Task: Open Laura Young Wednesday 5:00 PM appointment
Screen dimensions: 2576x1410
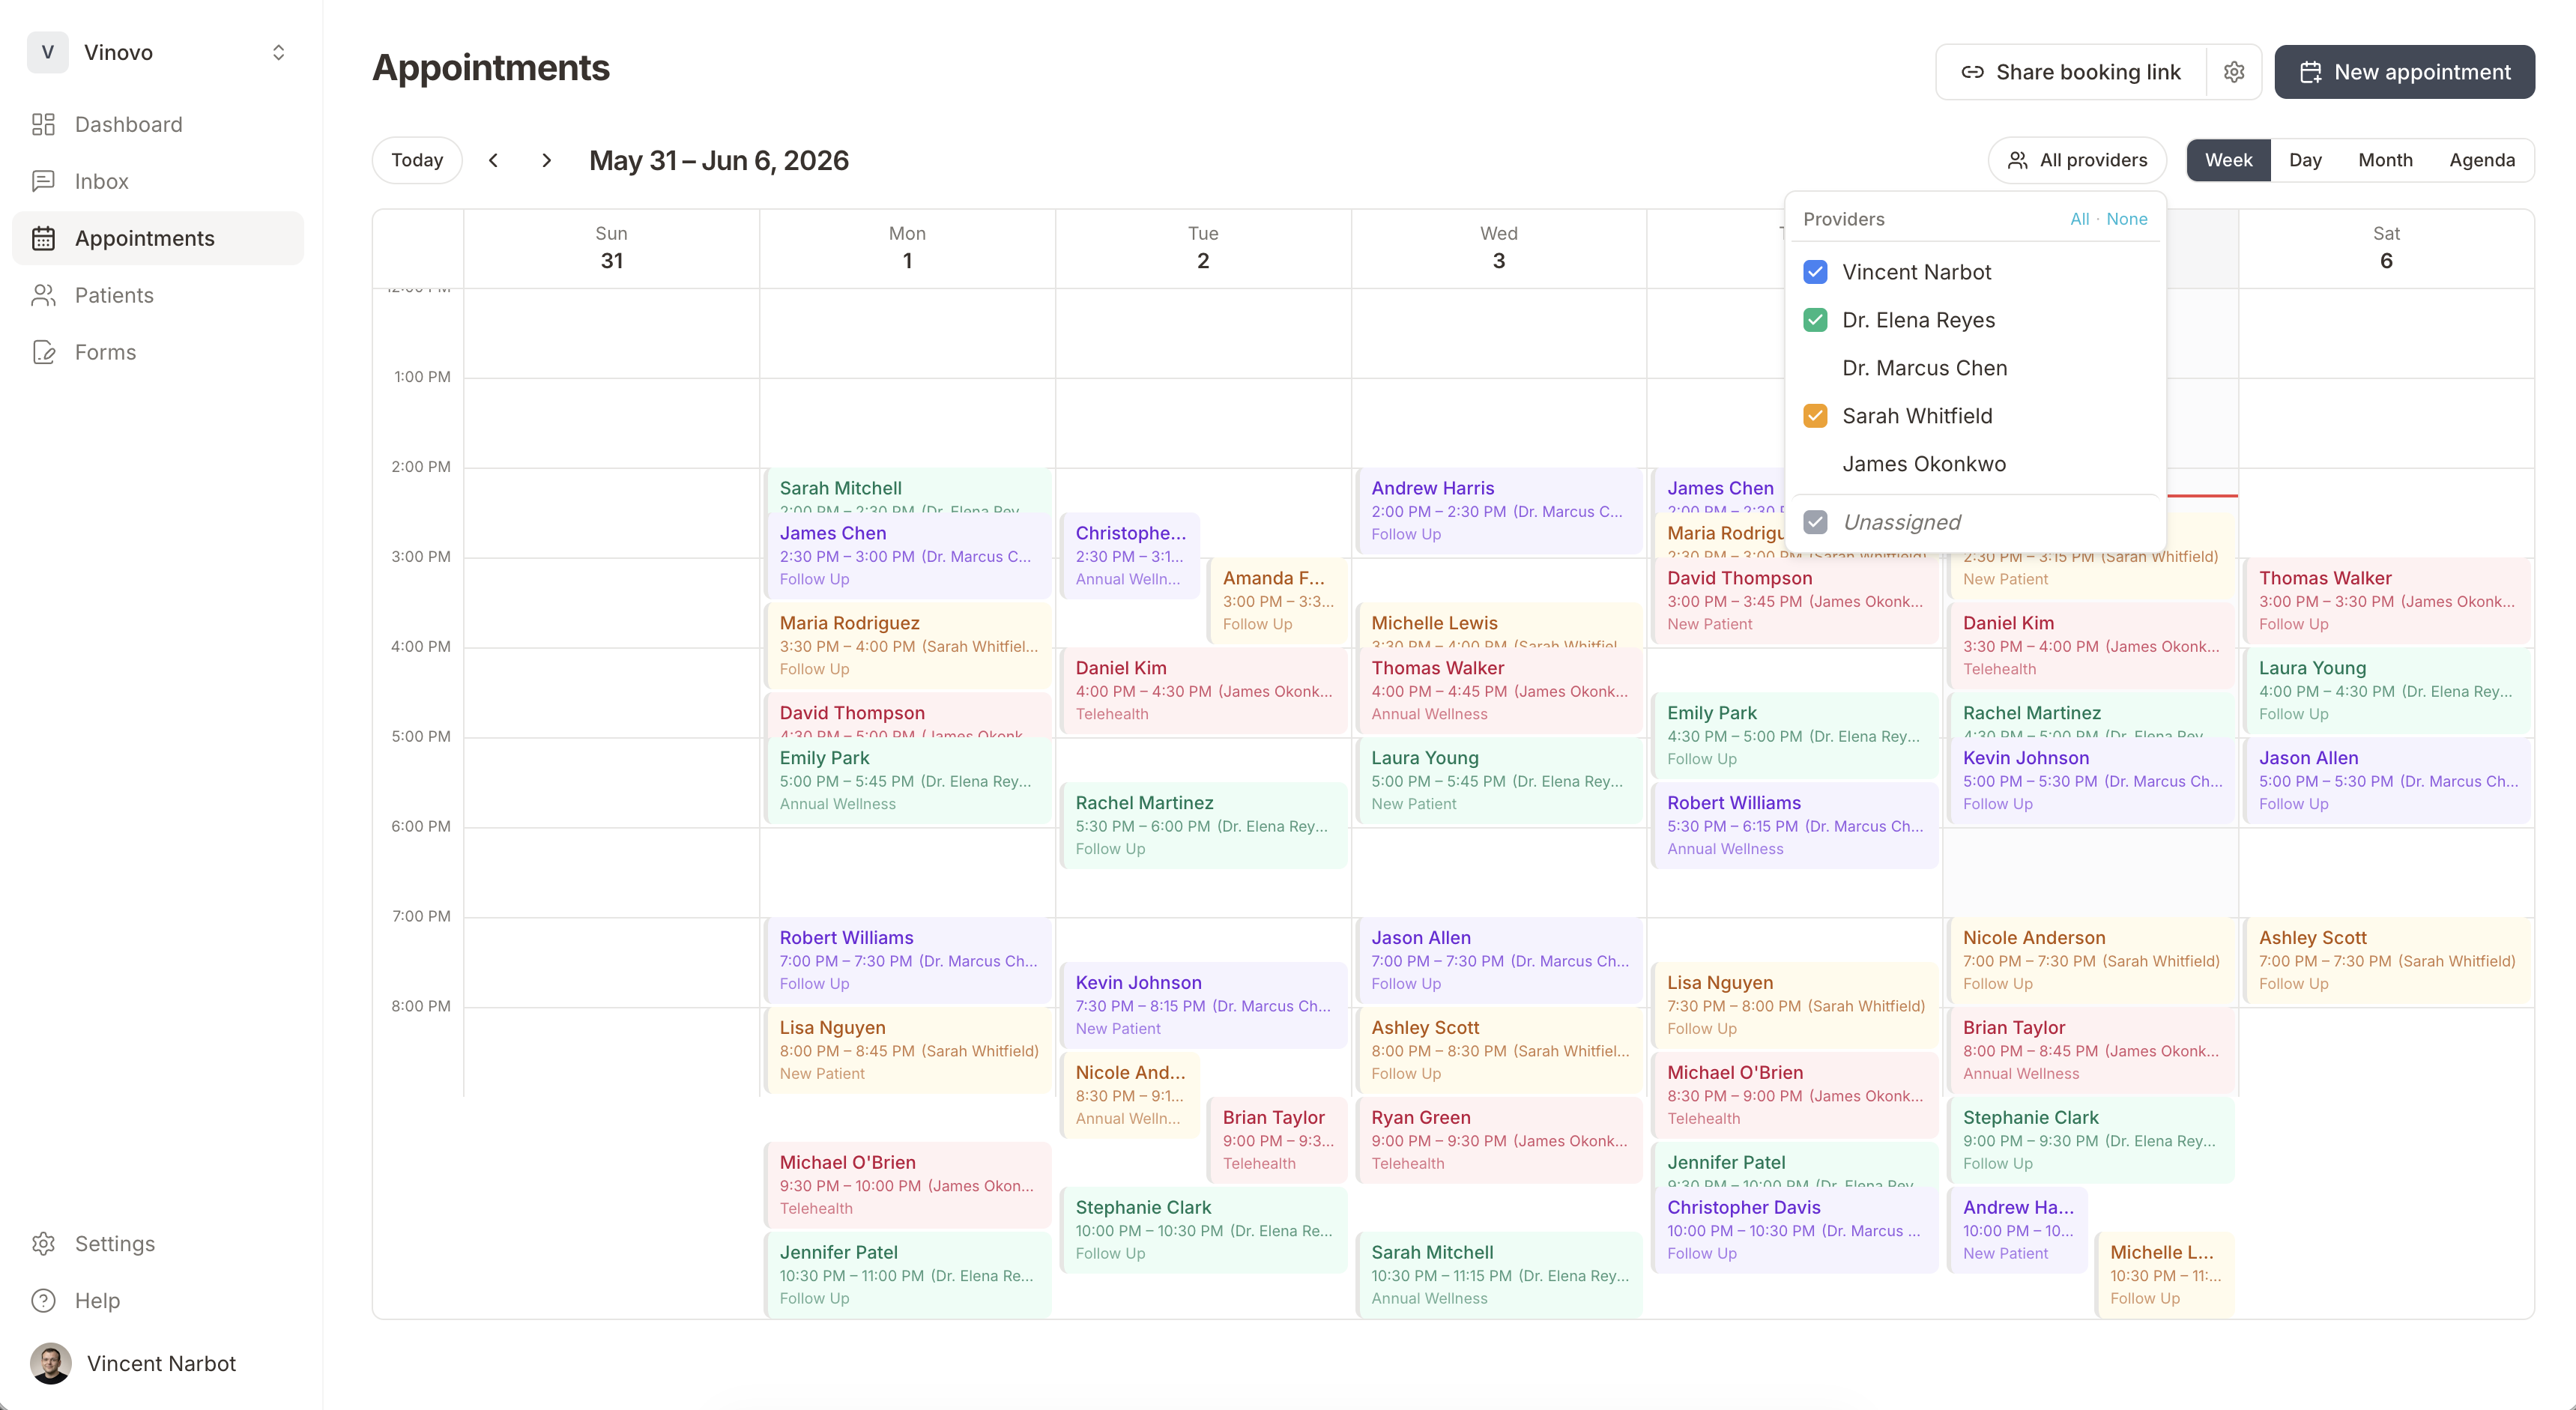Action: (1499, 781)
